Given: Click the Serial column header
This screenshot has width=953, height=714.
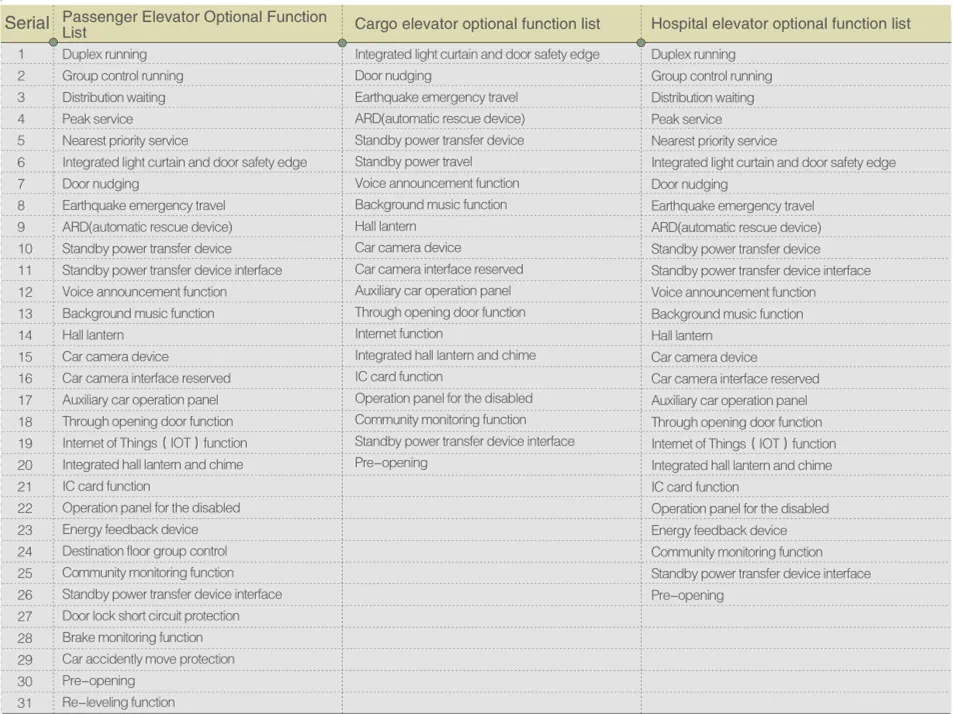Looking at the screenshot, I should click(27, 22).
